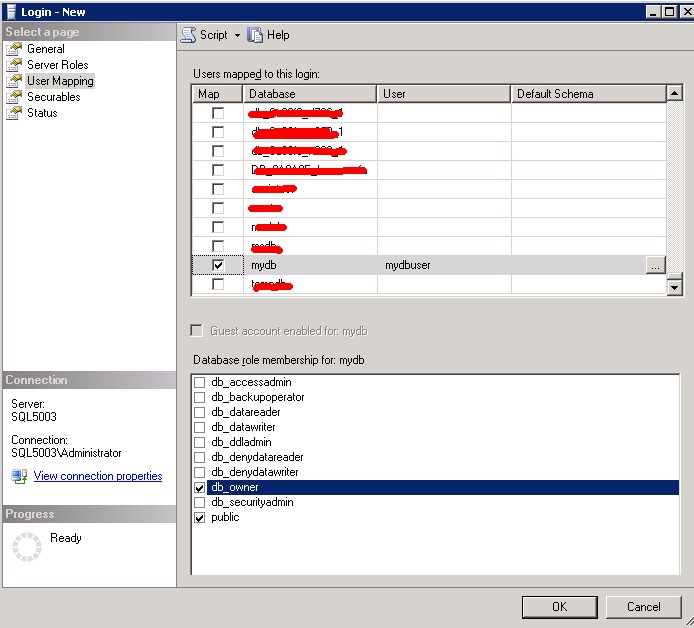Open the Script dropdown arrow
Viewport: 694px width, 628px height.
point(237,35)
